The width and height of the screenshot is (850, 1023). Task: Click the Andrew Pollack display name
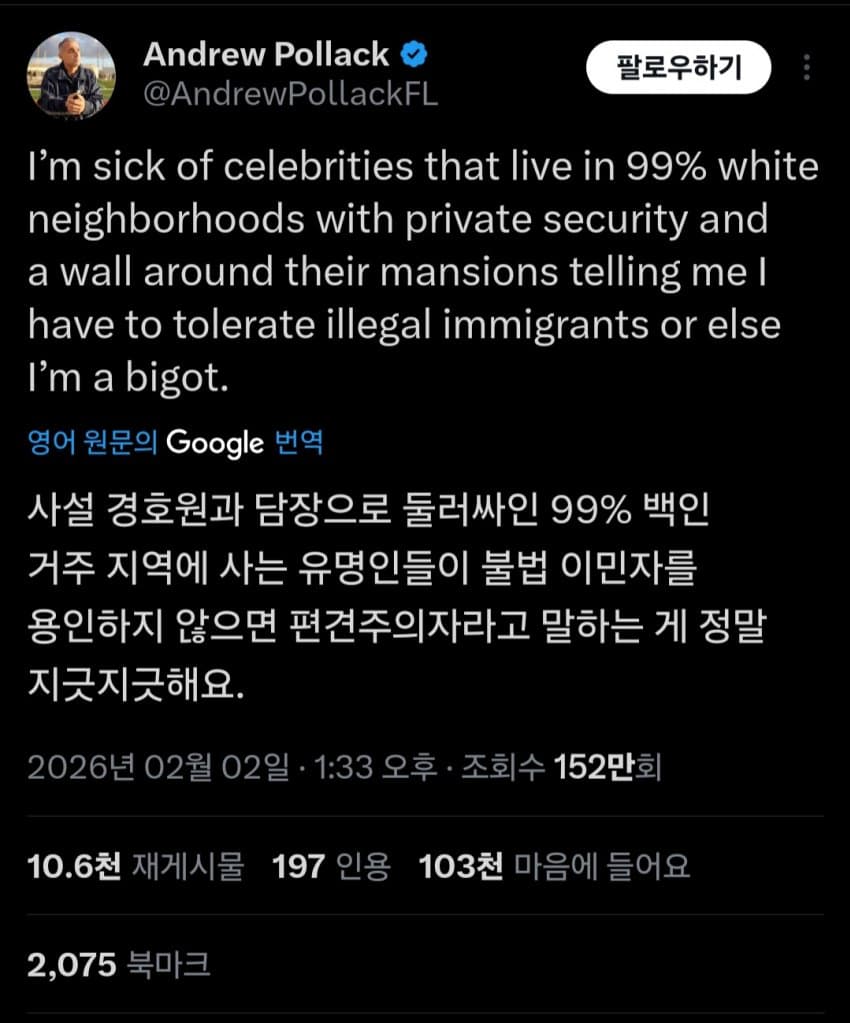(266, 55)
